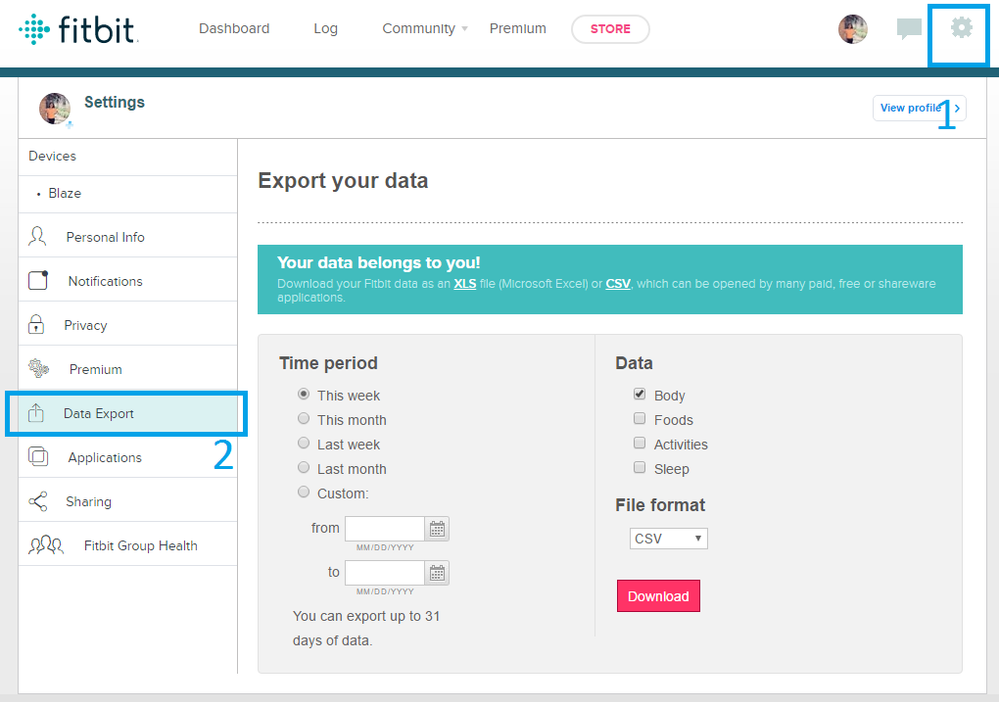Open the settings gear icon

(961, 28)
